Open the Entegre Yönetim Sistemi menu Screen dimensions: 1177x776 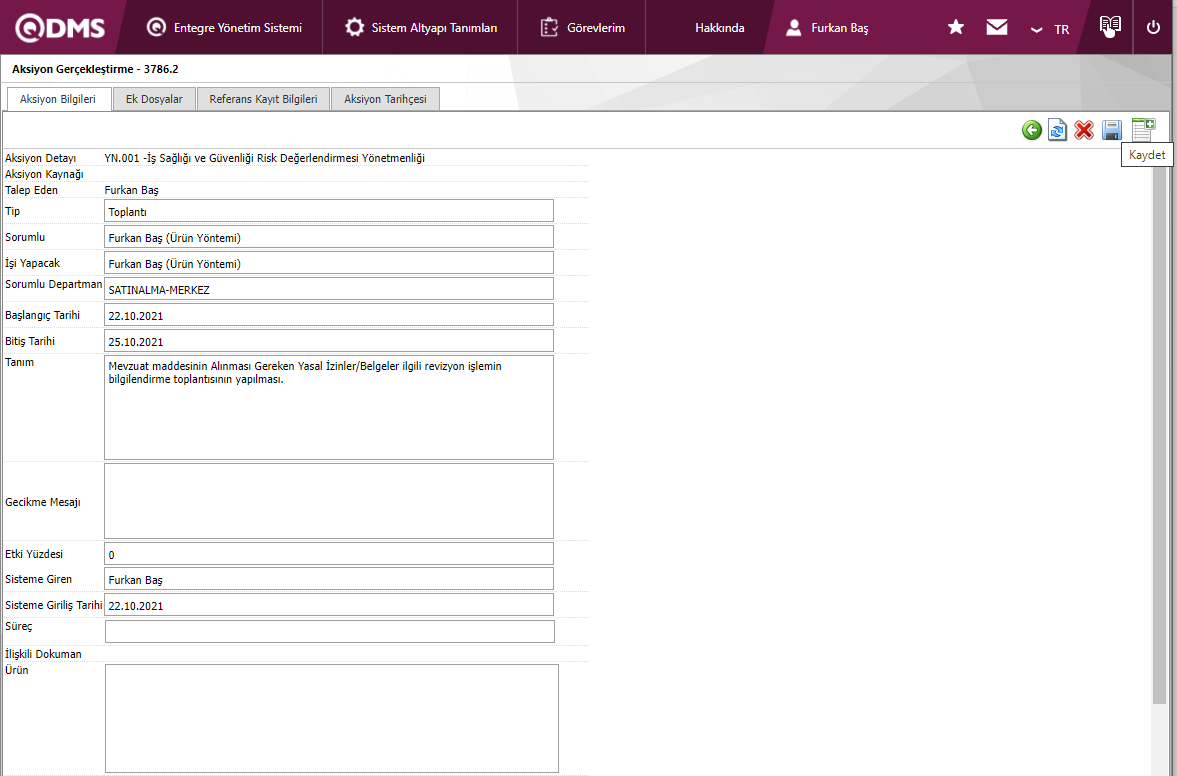224,28
